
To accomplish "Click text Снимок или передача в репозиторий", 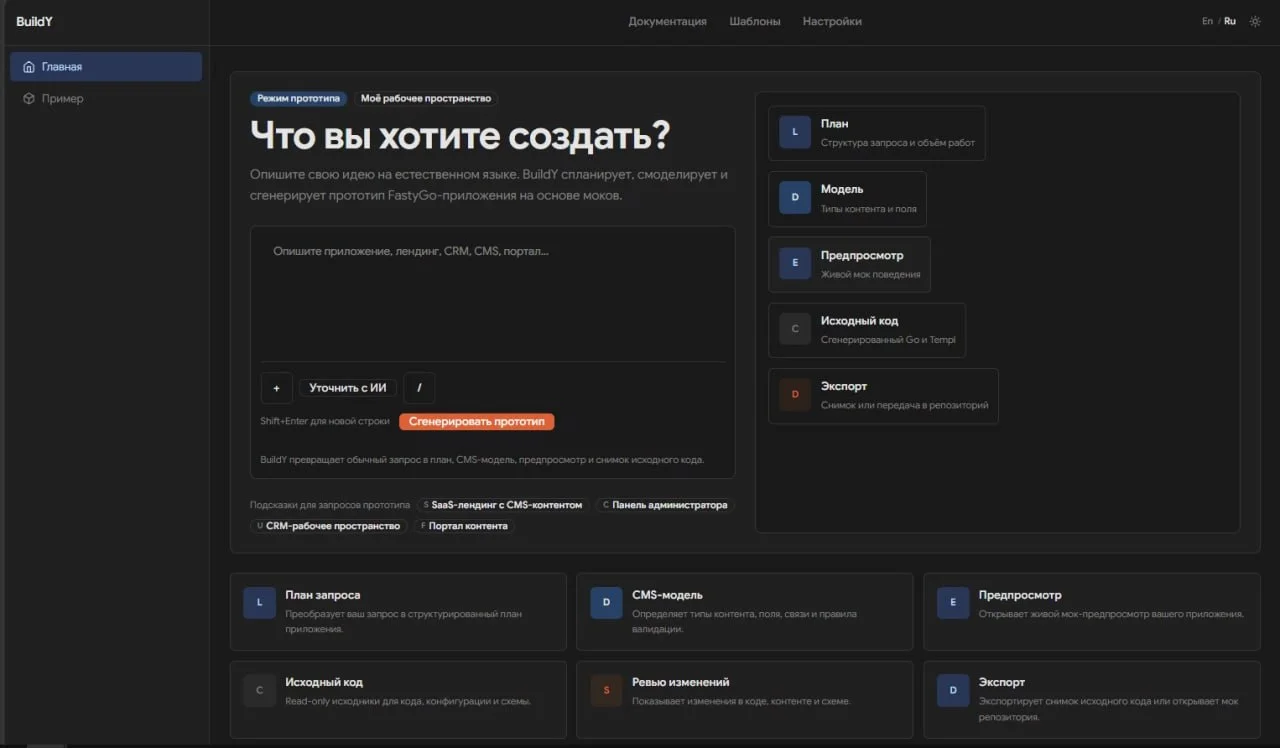I will 905,405.
